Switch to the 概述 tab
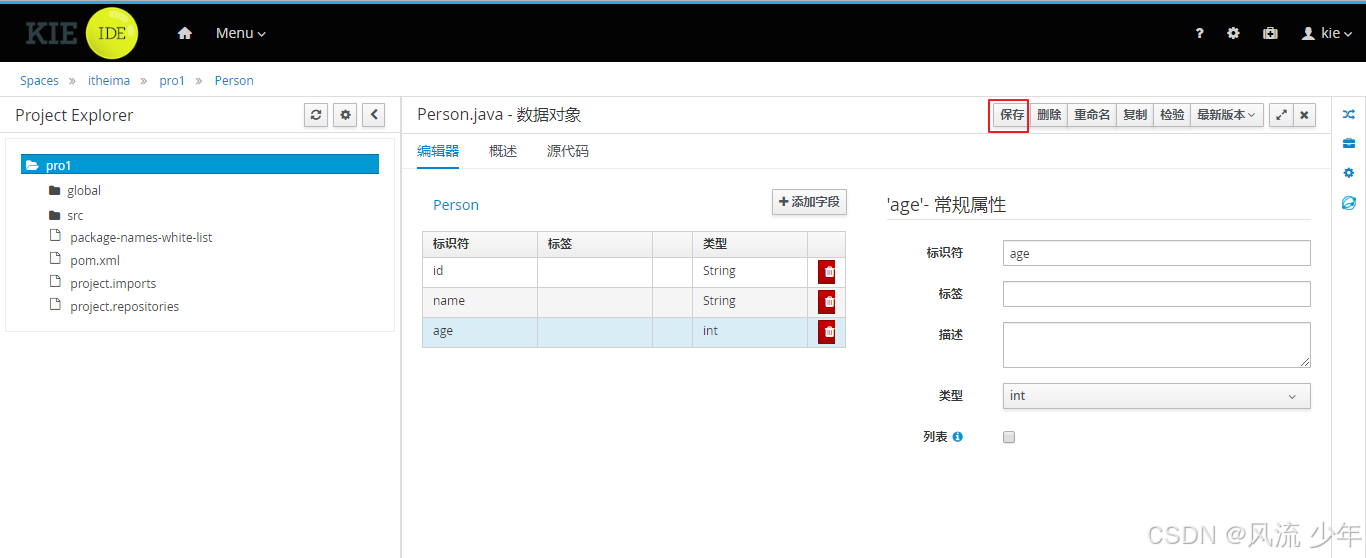This screenshot has height=558, width=1366. [503, 152]
